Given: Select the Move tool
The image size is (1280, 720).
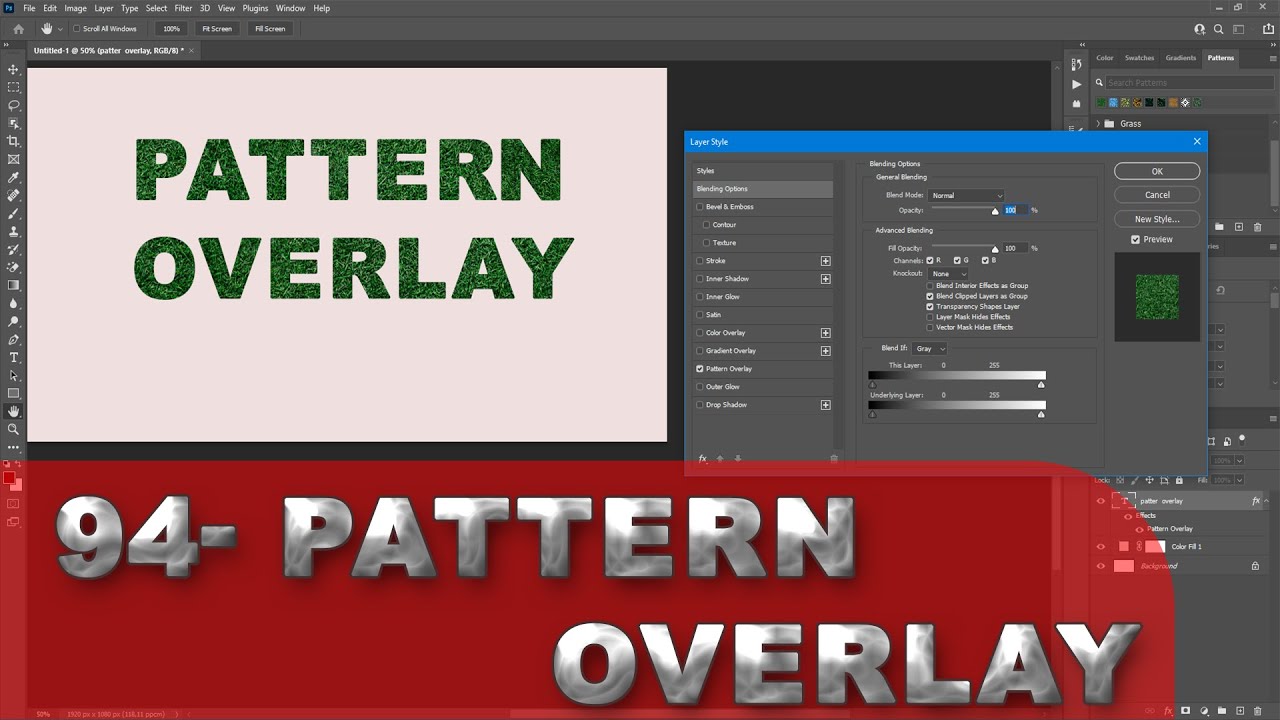Looking at the screenshot, I should coord(14,69).
